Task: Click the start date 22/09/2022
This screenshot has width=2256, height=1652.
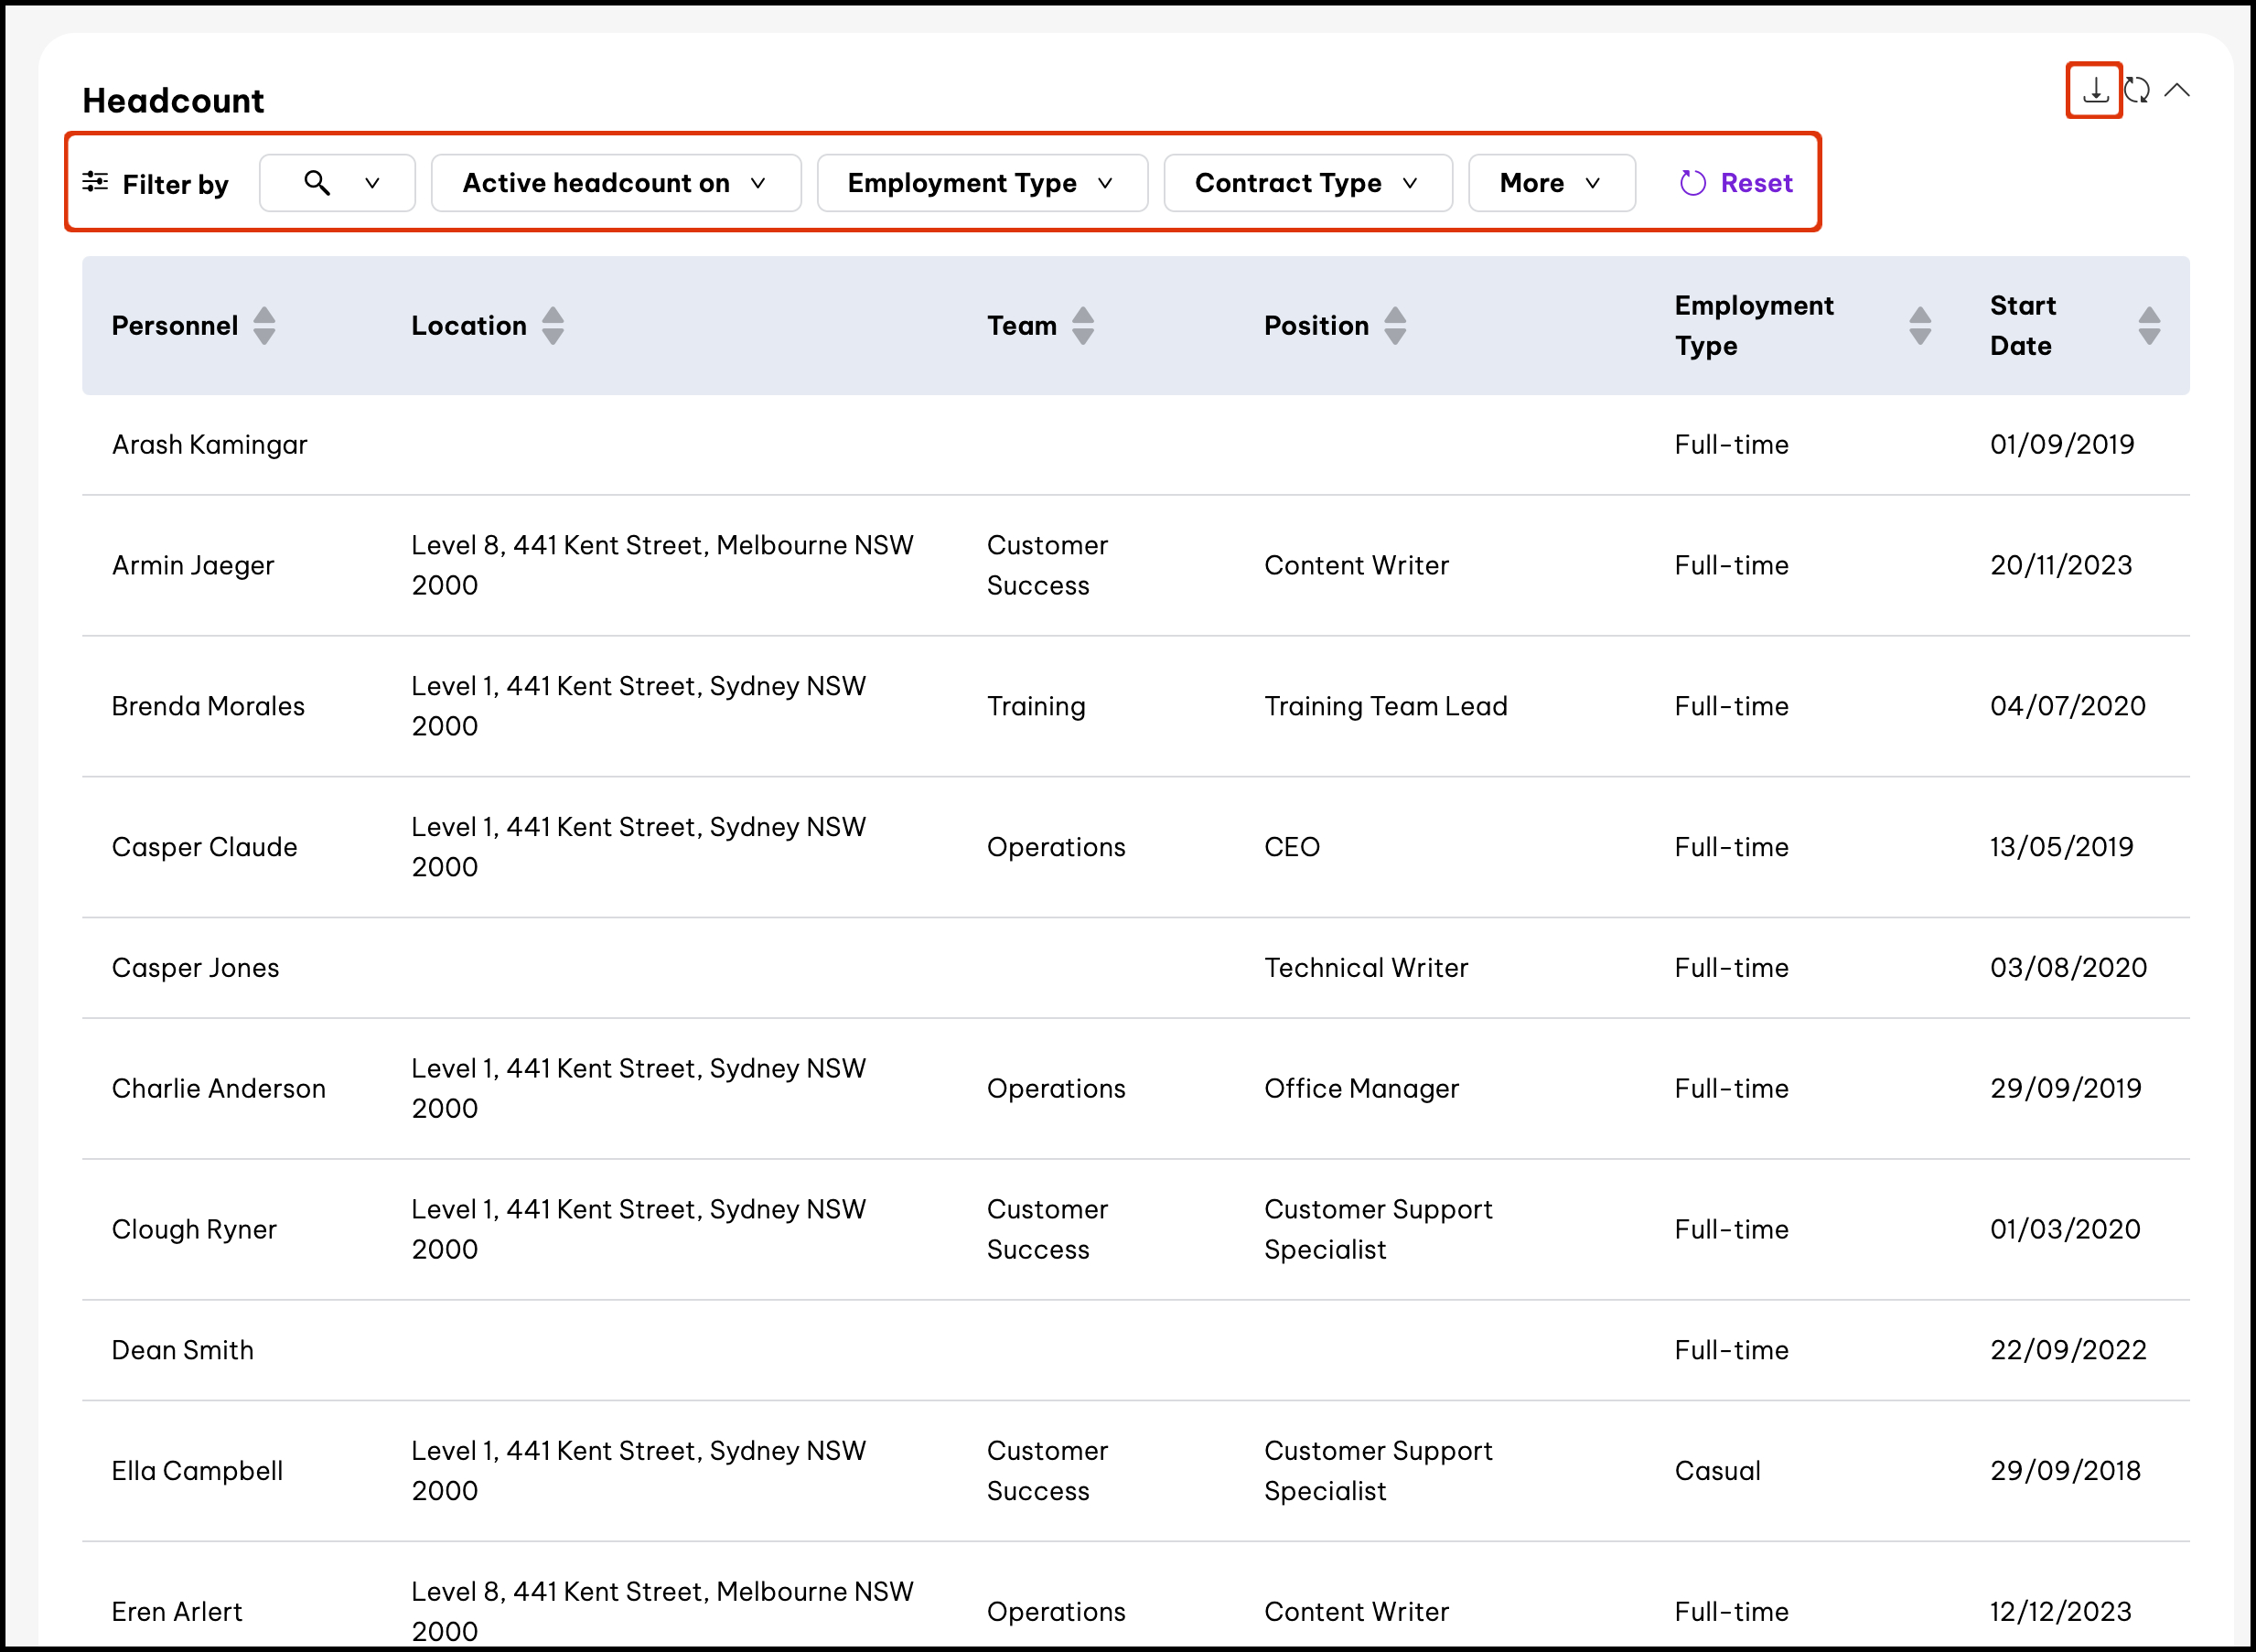Action: [2069, 1351]
